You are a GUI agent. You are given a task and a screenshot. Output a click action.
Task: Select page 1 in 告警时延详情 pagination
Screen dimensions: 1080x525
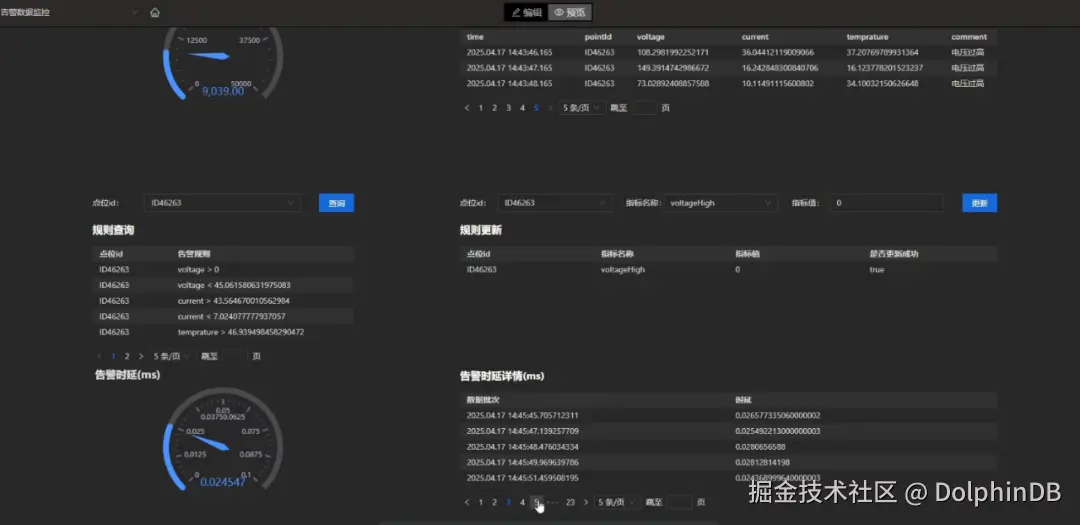(x=481, y=502)
